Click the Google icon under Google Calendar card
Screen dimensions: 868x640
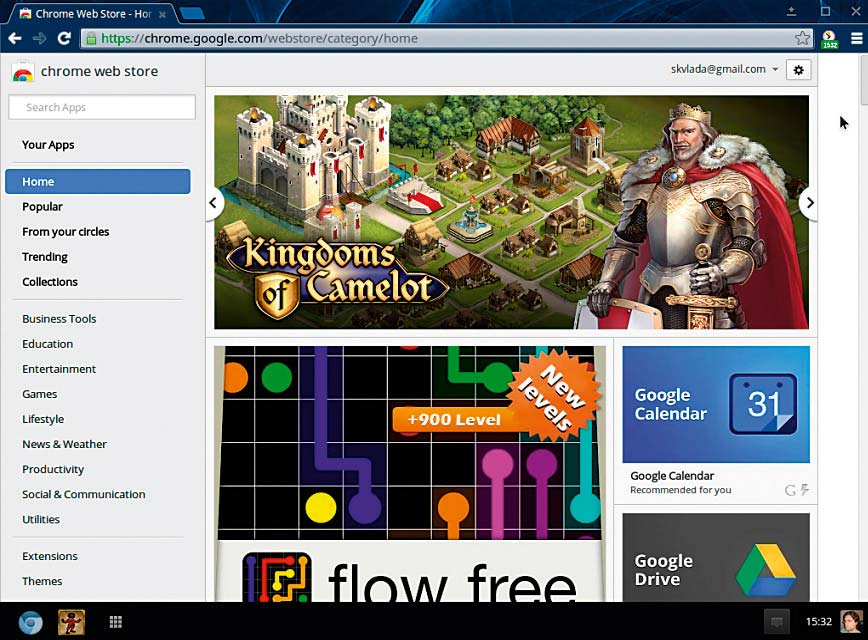coord(790,490)
